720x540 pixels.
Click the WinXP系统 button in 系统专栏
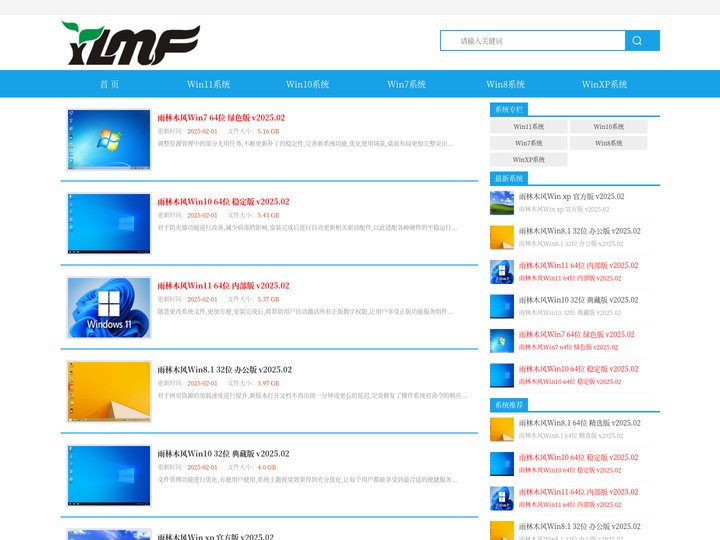529,159
